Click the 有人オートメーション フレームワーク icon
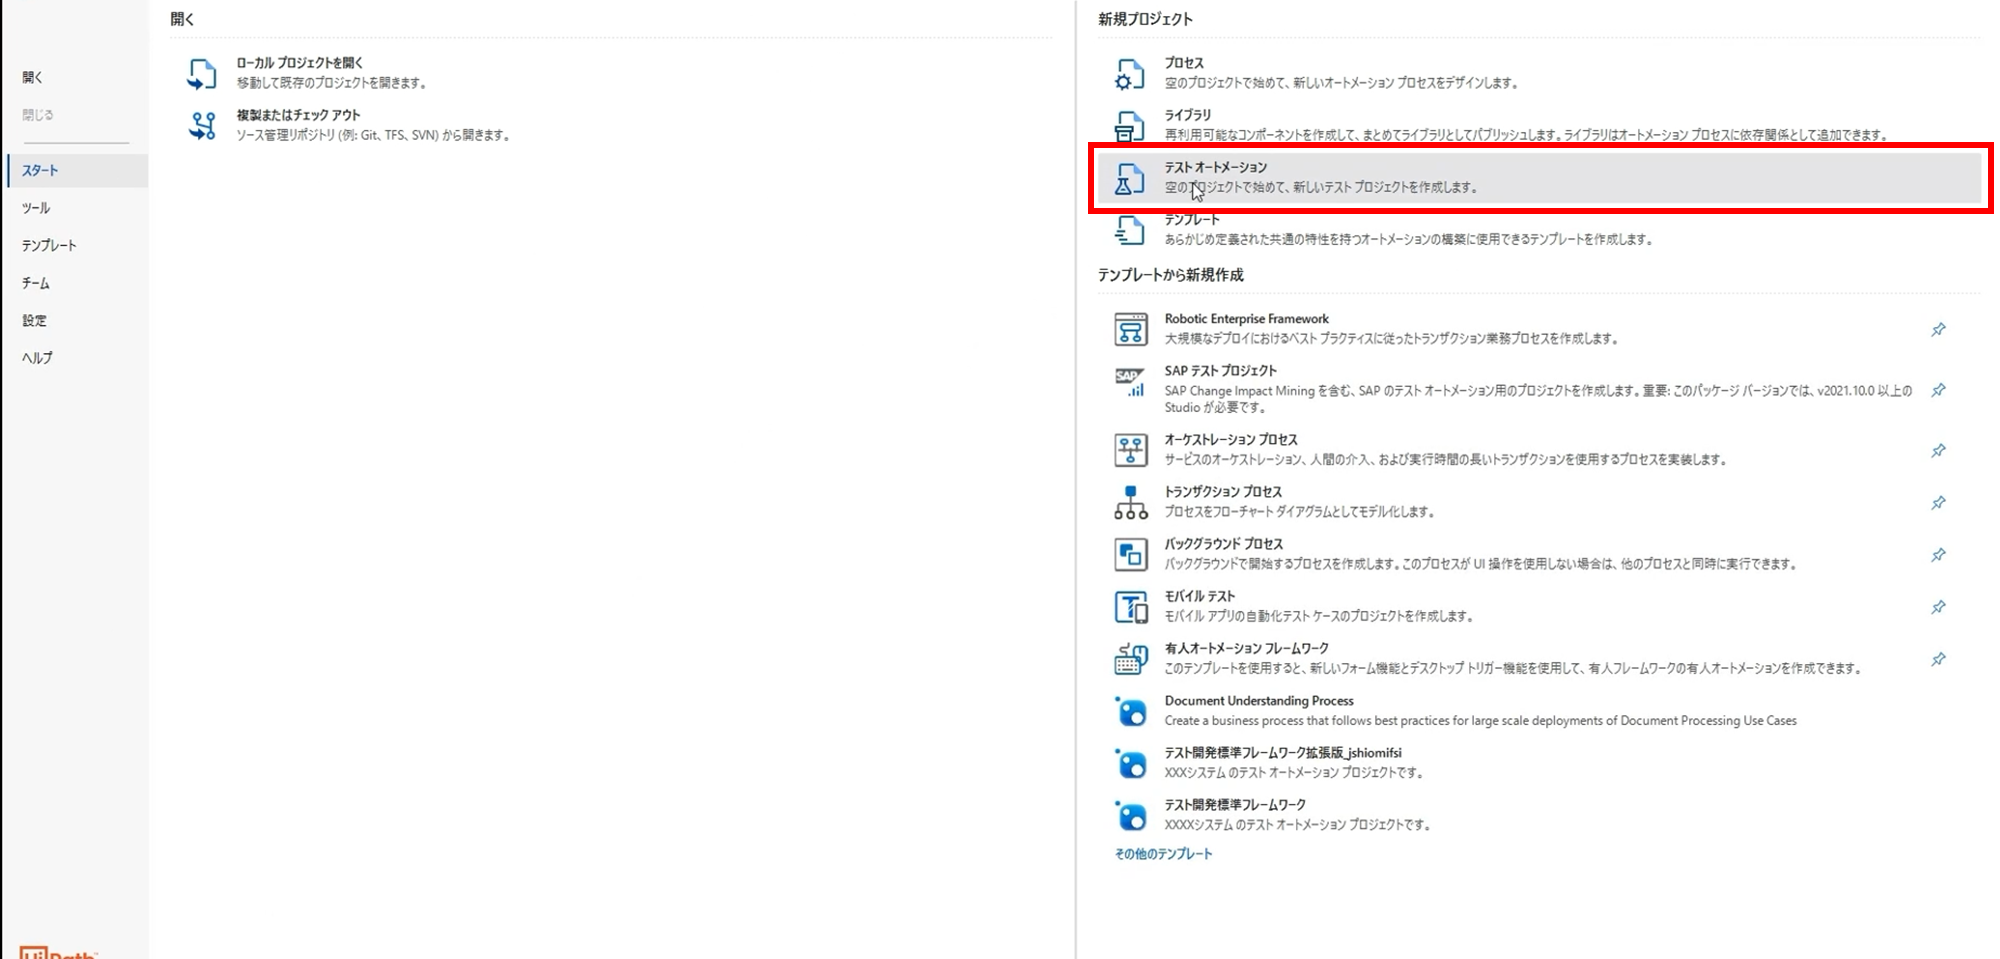This screenshot has width=2000, height=959. click(x=1131, y=658)
